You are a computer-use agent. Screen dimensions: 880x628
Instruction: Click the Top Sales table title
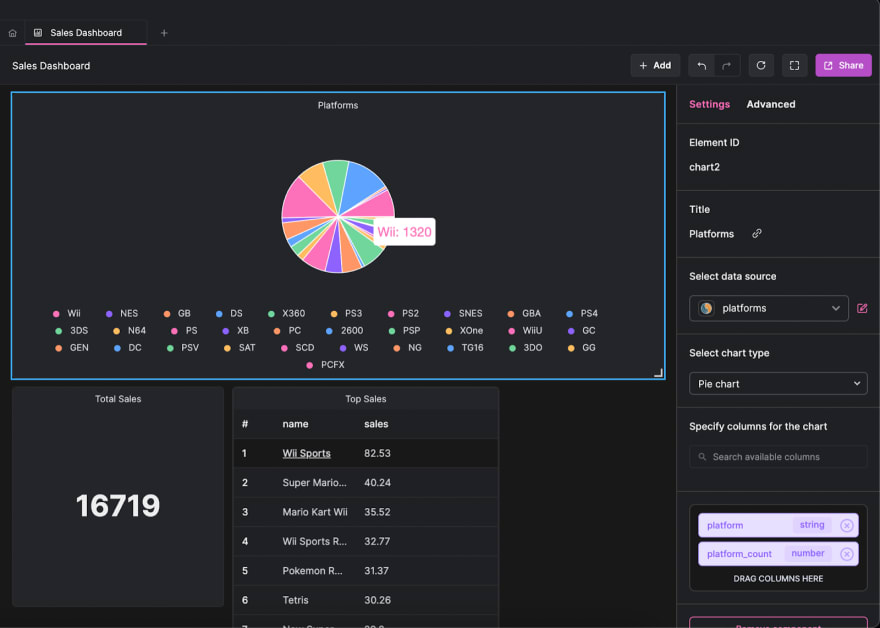365,399
